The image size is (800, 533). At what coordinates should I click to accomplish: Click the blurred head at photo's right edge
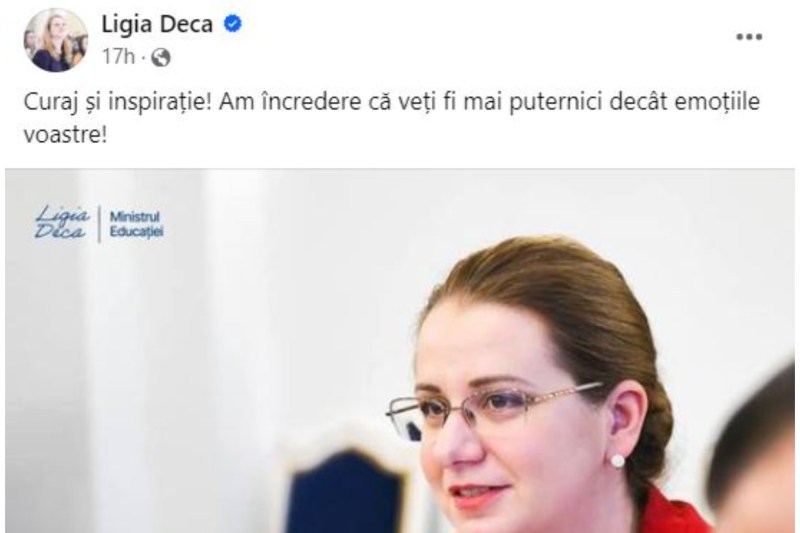tap(753, 449)
